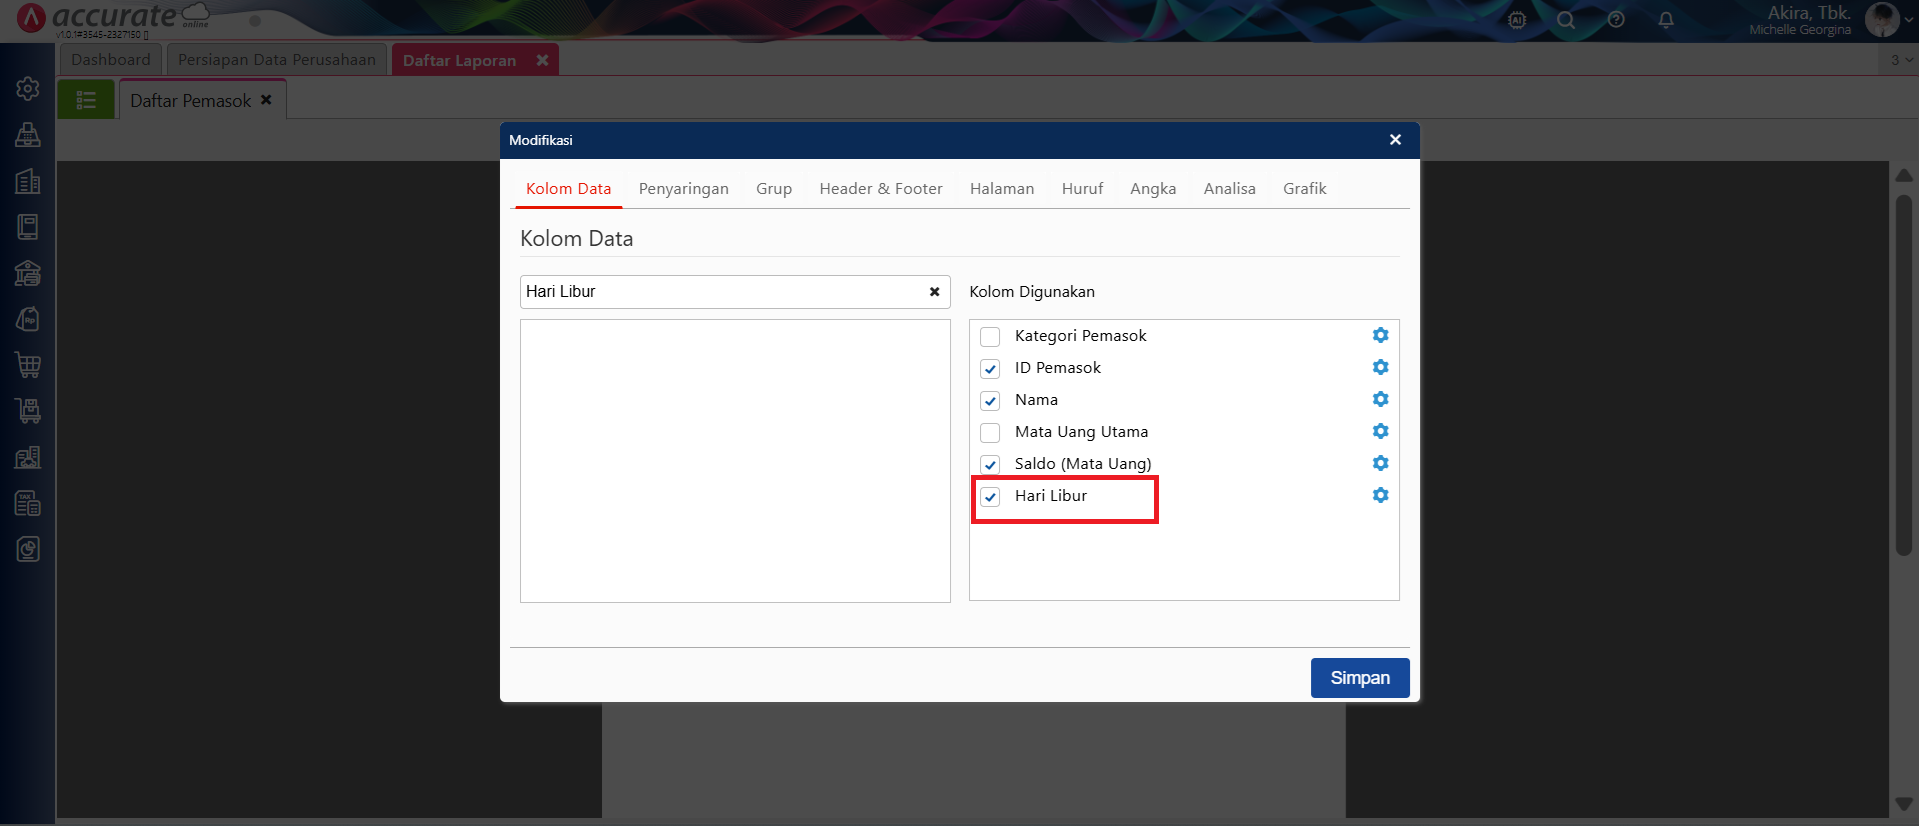Click the vertical scrollbar on the right
This screenshot has height=826, width=1919.
click(1903, 375)
